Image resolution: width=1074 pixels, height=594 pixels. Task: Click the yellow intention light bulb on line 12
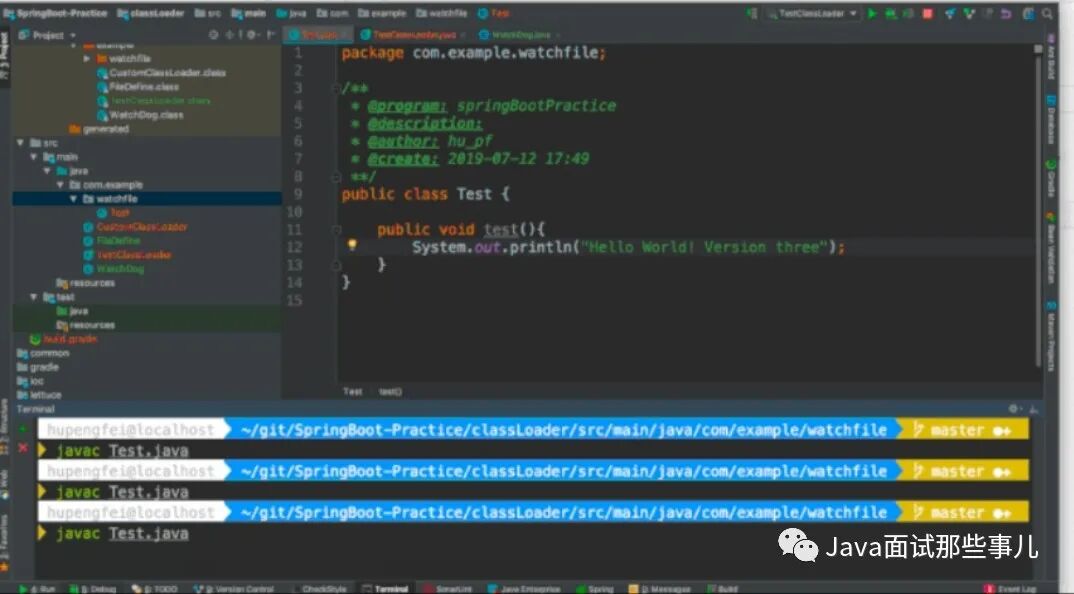[352, 245]
